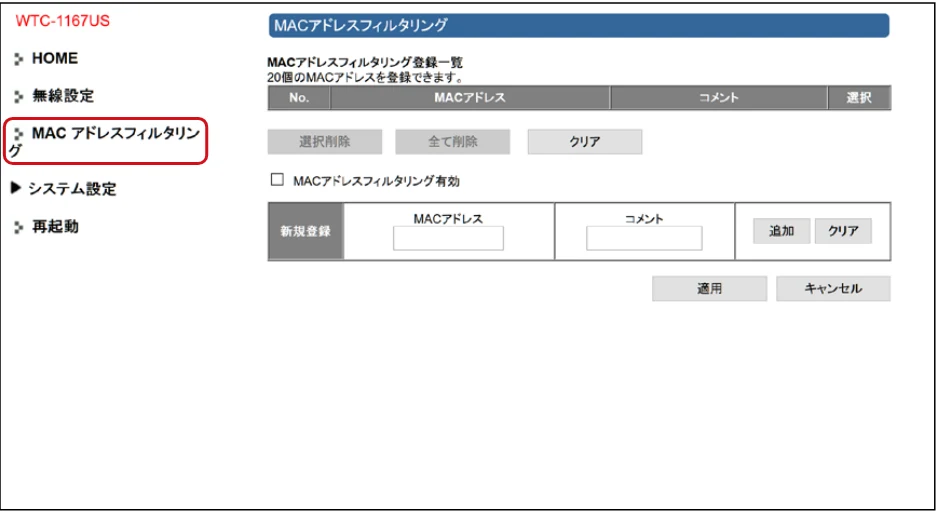The image size is (938, 513).
Task: Click the 20個のMACアドレスを登録できます text
Action: pos(365,77)
